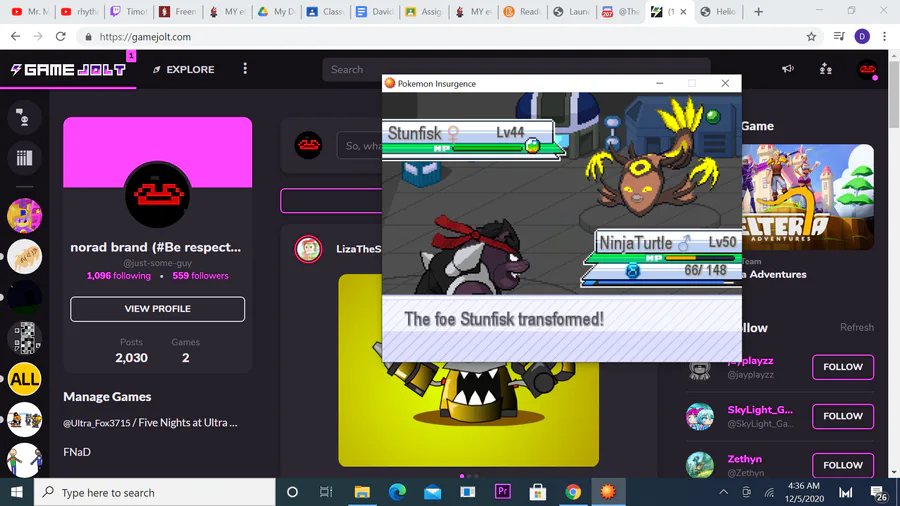Image resolution: width=900 pixels, height=506 pixels.
Task: Click the Windows taskbar search box
Action: pyautogui.click(x=155, y=492)
